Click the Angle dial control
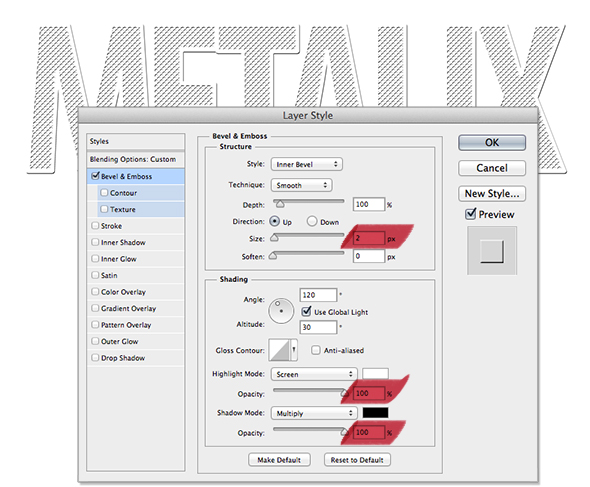 click(281, 311)
